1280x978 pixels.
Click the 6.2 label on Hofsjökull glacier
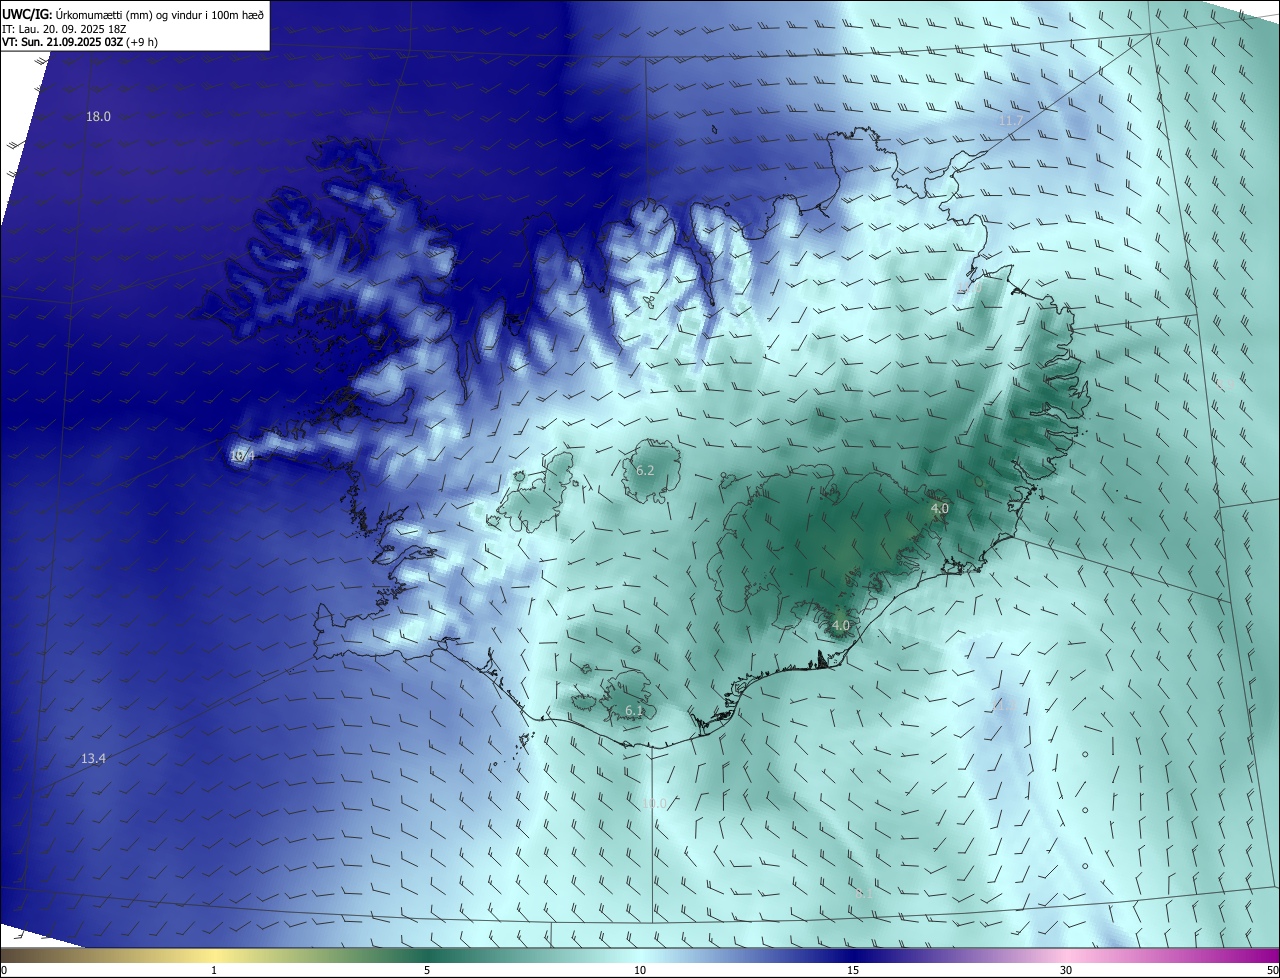(645, 470)
